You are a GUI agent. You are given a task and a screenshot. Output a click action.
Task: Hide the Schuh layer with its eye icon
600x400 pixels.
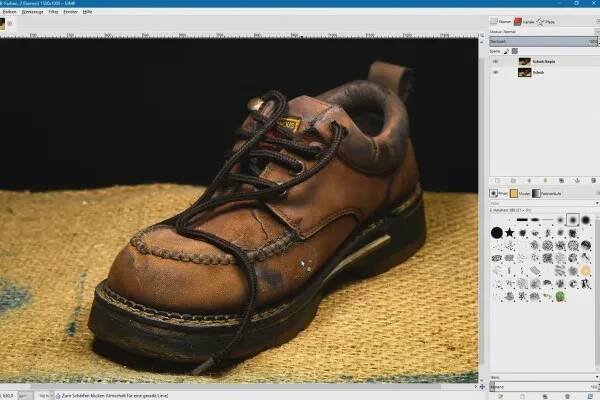click(495, 73)
